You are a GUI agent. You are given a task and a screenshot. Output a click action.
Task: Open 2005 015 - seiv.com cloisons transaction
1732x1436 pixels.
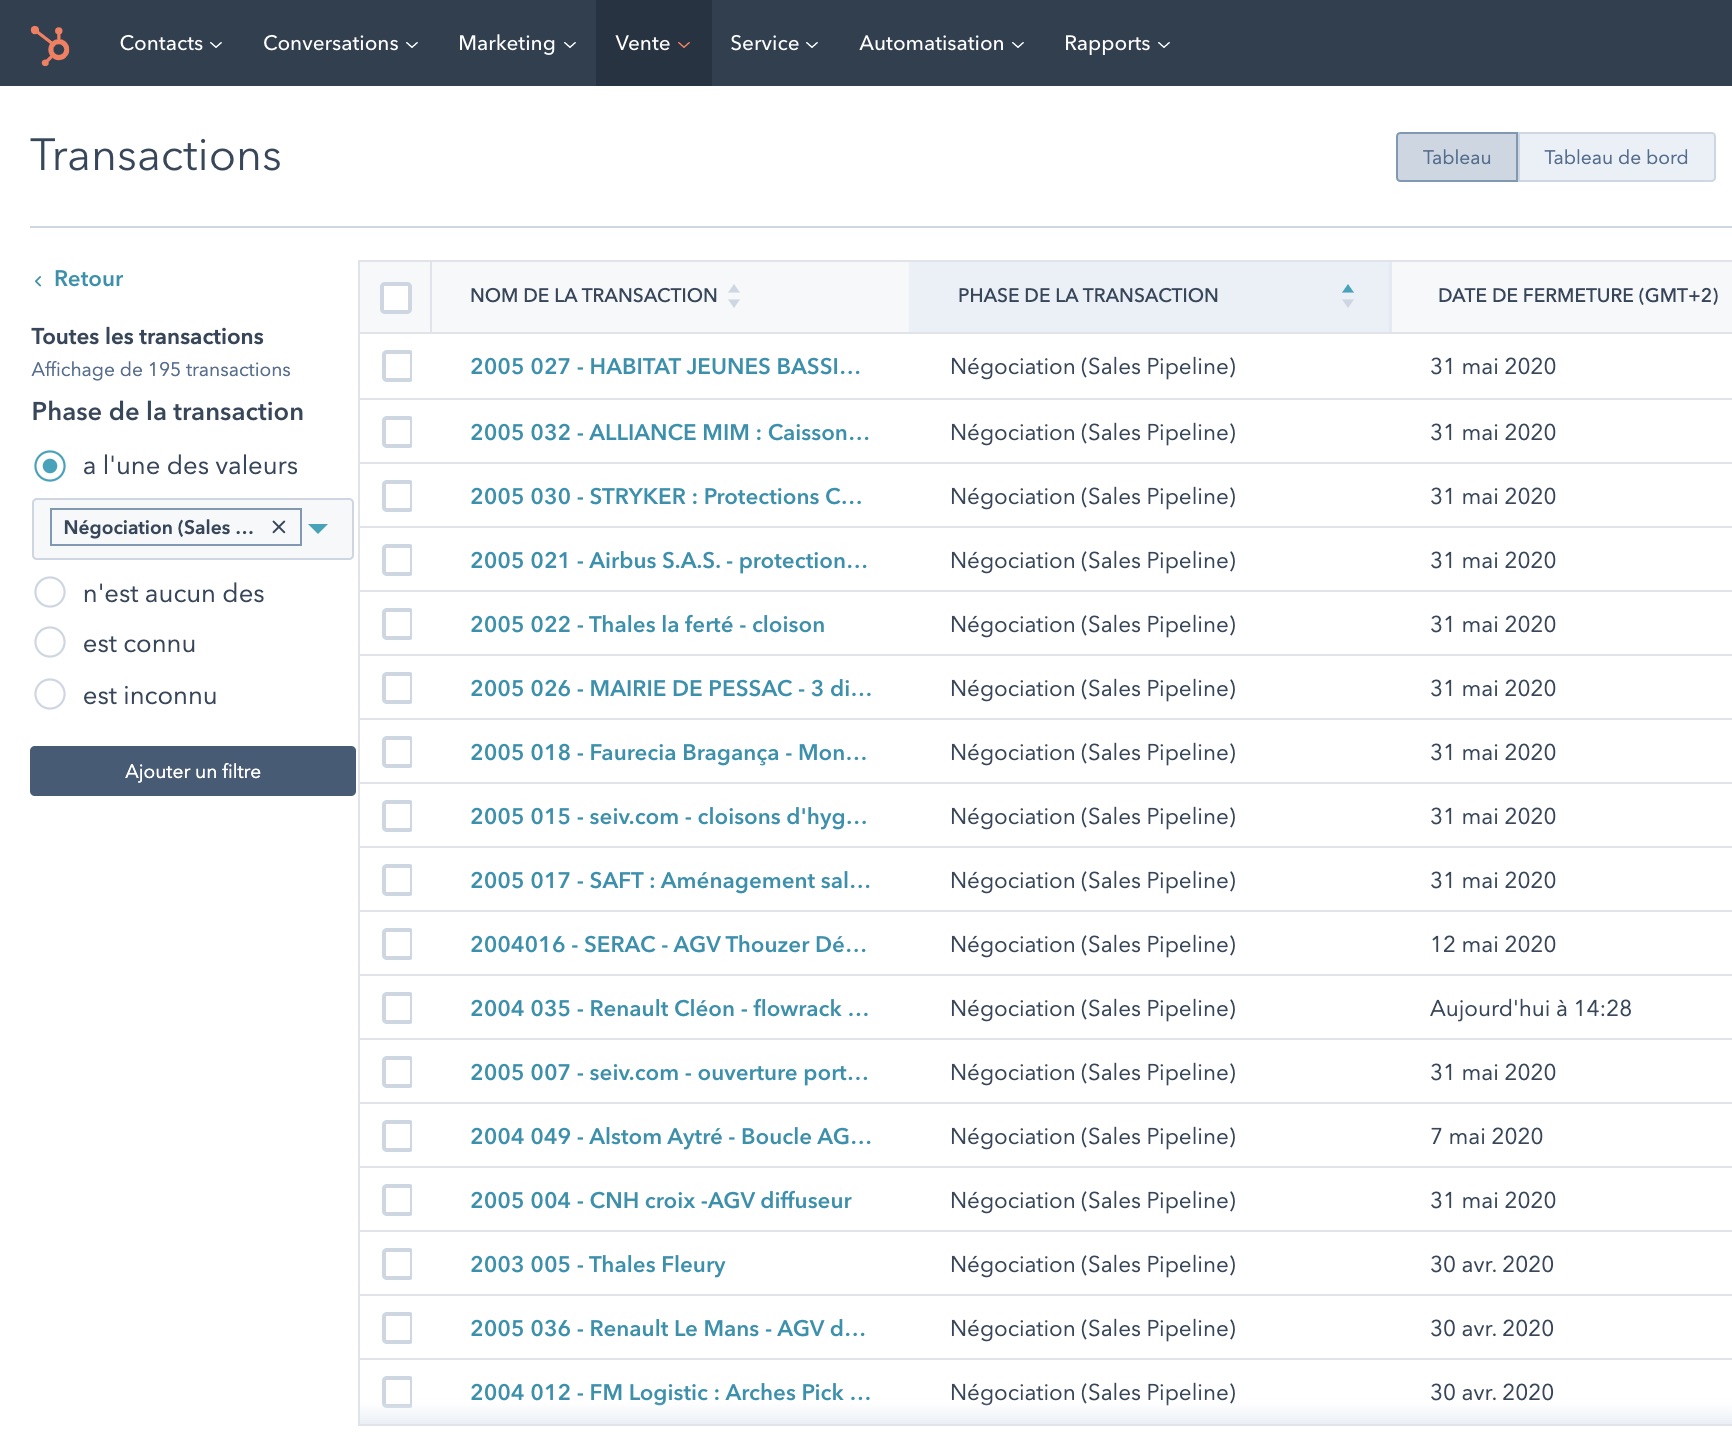[669, 816]
